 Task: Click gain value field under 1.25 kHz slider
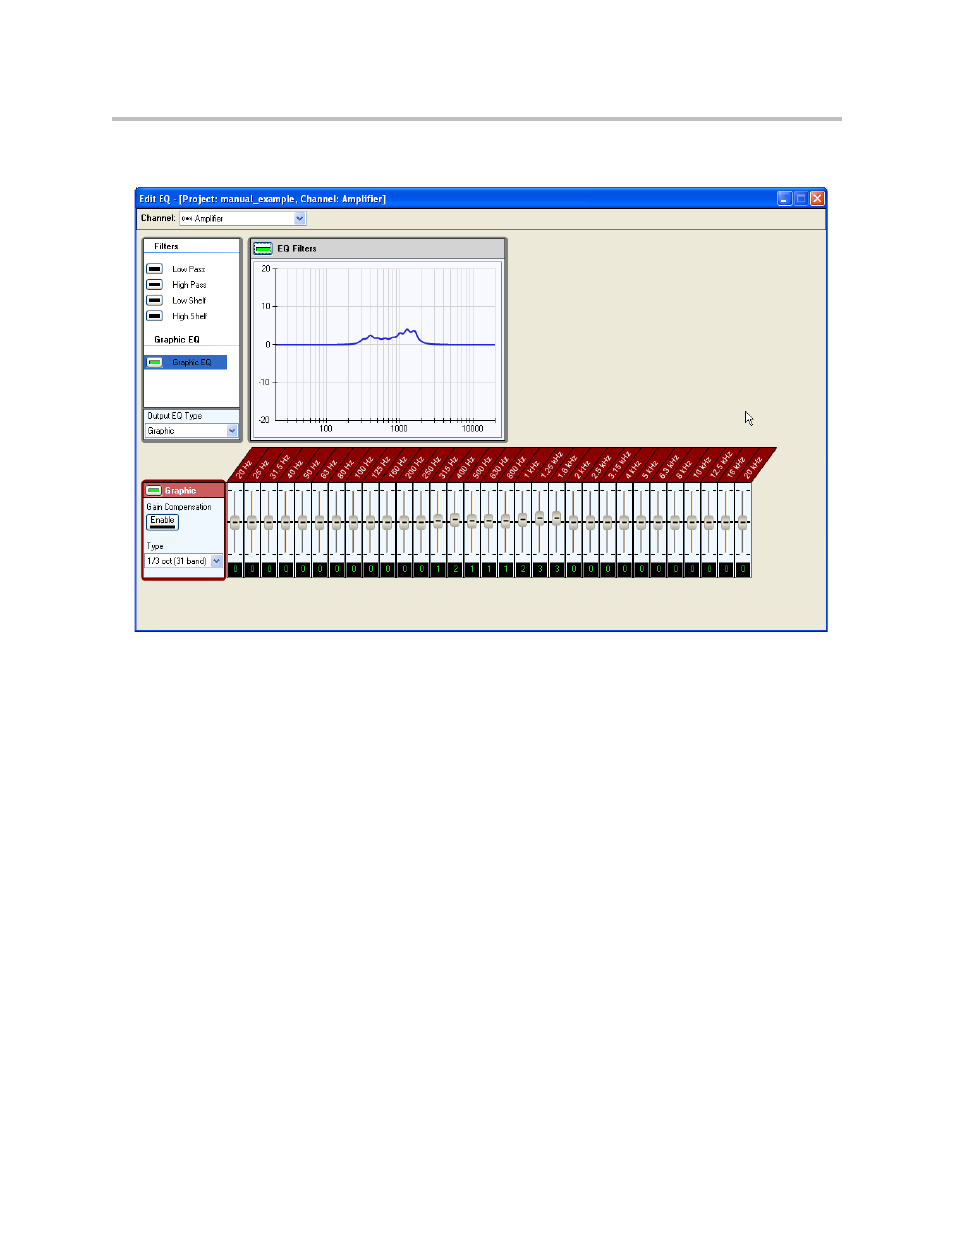(540, 569)
